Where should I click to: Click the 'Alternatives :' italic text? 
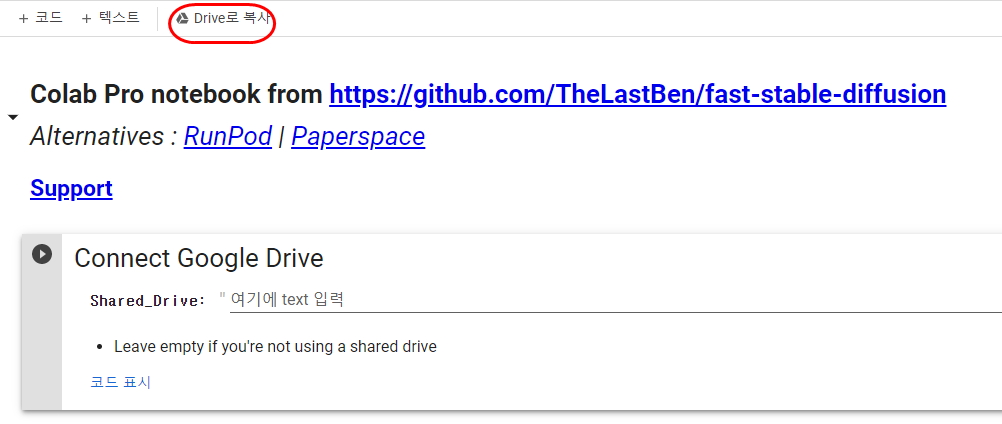(104, 136)
